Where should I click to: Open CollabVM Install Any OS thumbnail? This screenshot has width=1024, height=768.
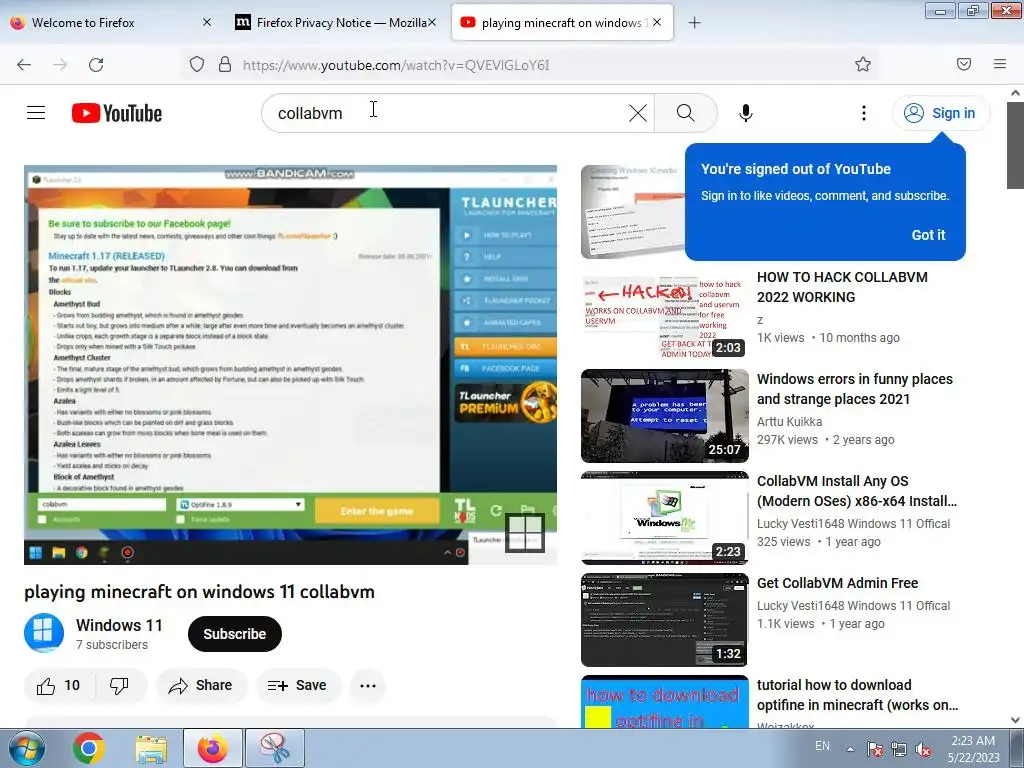665,518
